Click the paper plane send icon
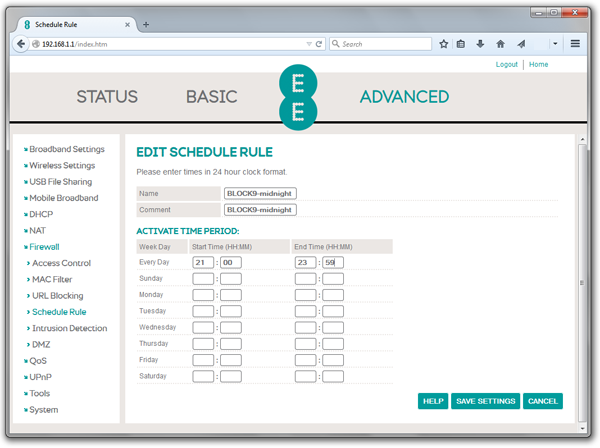600x448 pixels. pyautogui.click(x=521, y=44)
